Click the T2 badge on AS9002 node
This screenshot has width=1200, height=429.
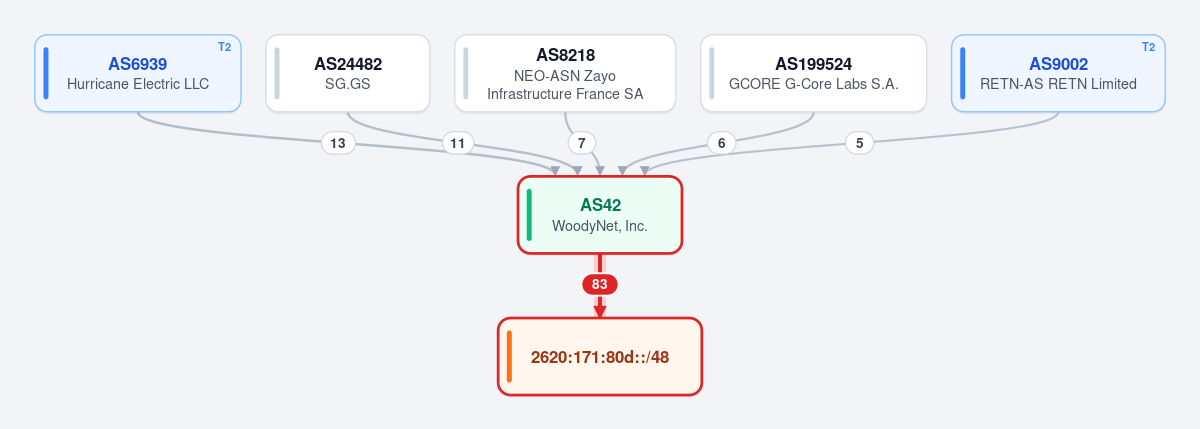click(1148, 47)
